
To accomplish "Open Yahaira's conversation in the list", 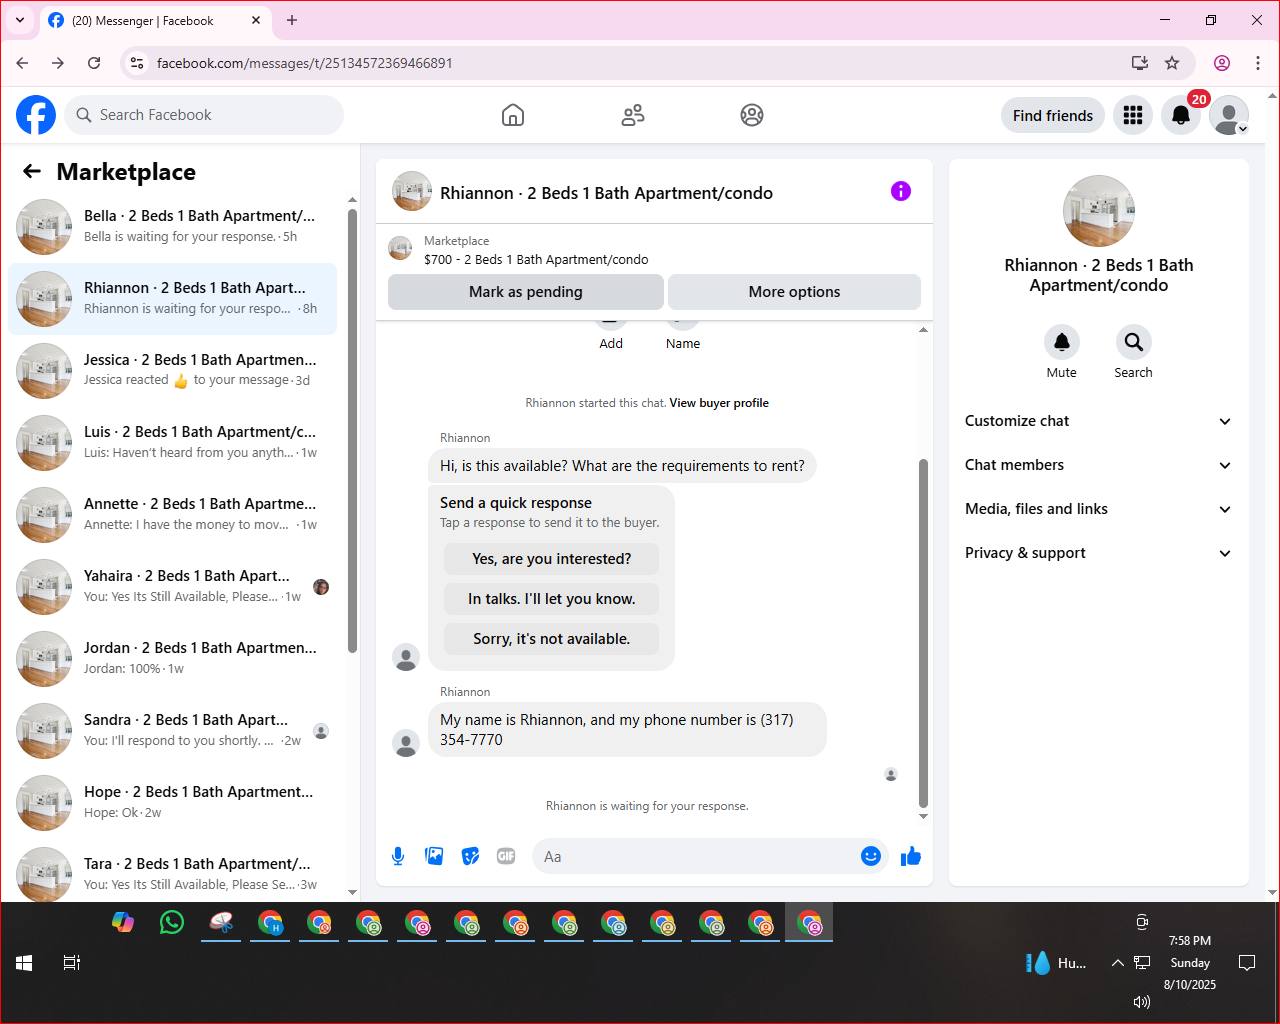I will (172, 587).
